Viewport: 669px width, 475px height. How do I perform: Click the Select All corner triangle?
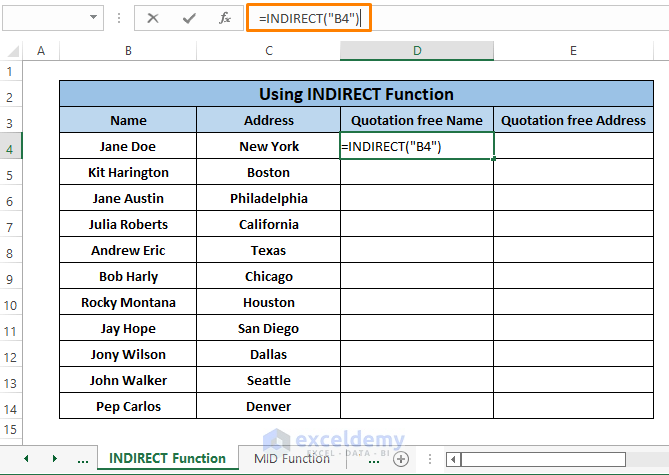(x=14, y=51)
